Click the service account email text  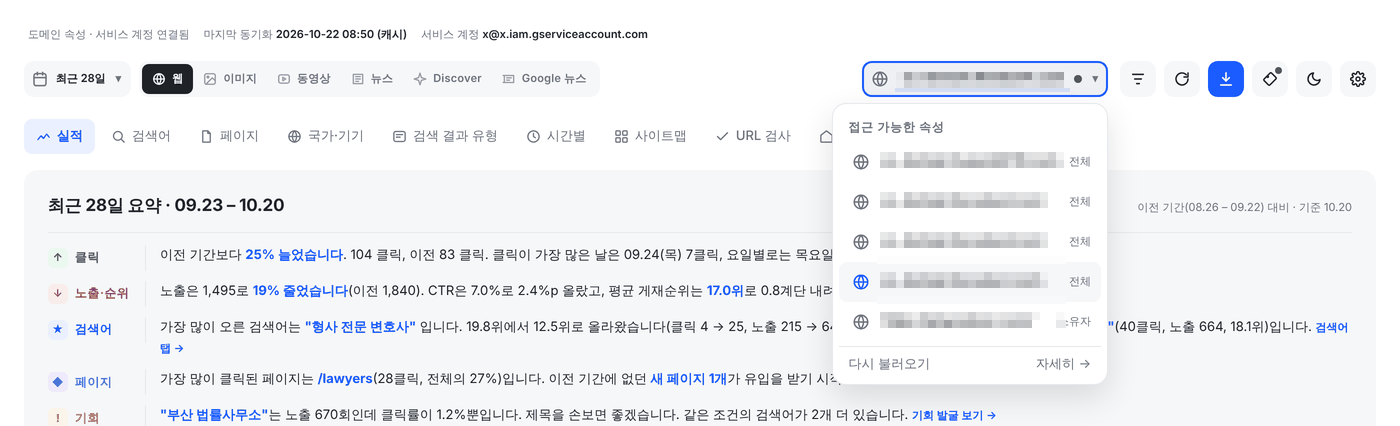coord(565,34)
